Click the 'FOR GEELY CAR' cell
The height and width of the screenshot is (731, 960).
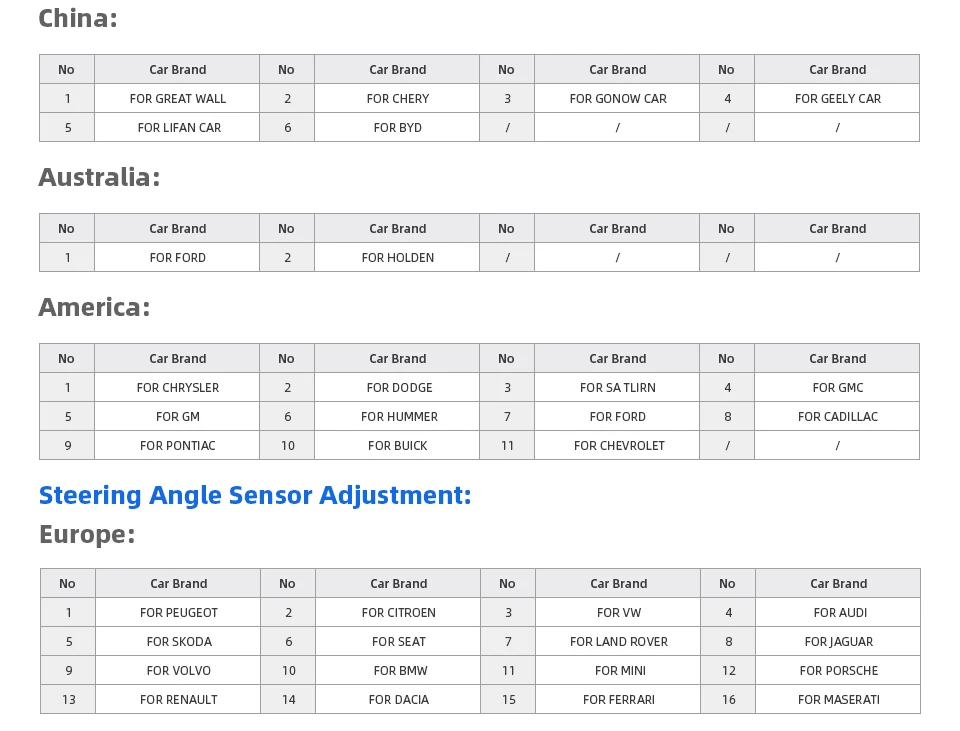(x=837, y=99)
